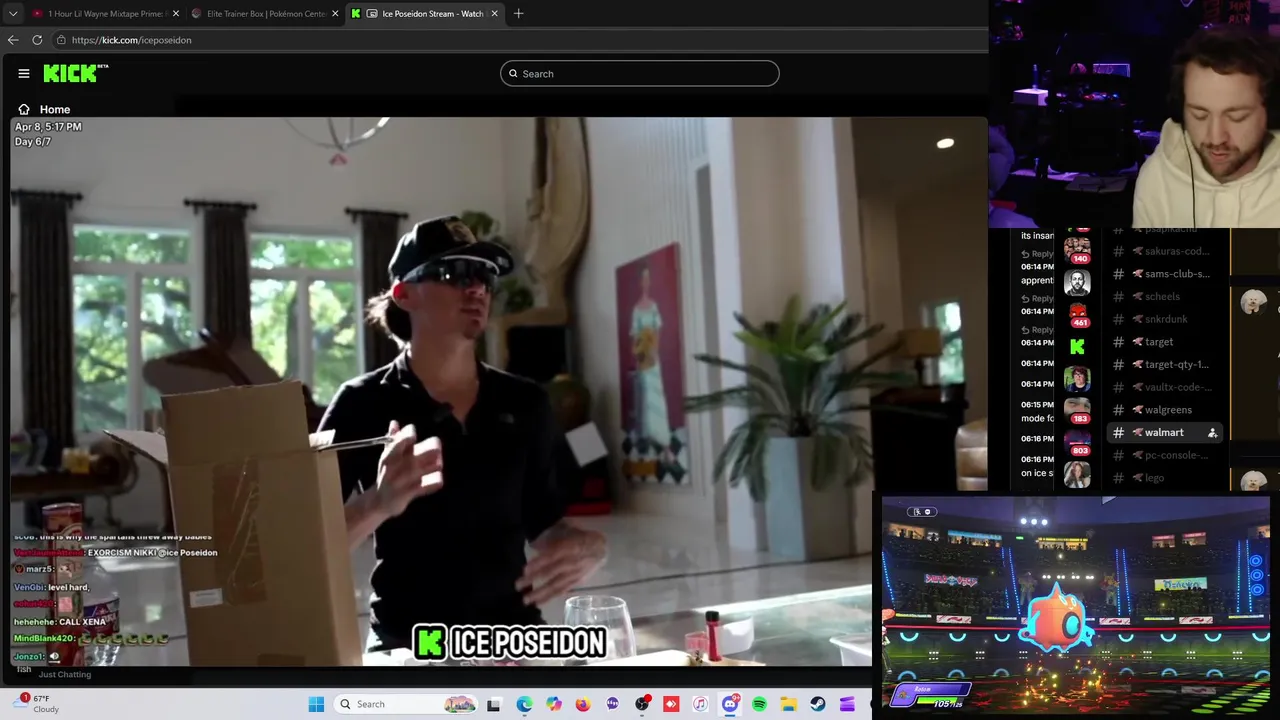Launch Firefox from taskbar
This screenshot has width=1280, height=720.
tap(583, 704)
